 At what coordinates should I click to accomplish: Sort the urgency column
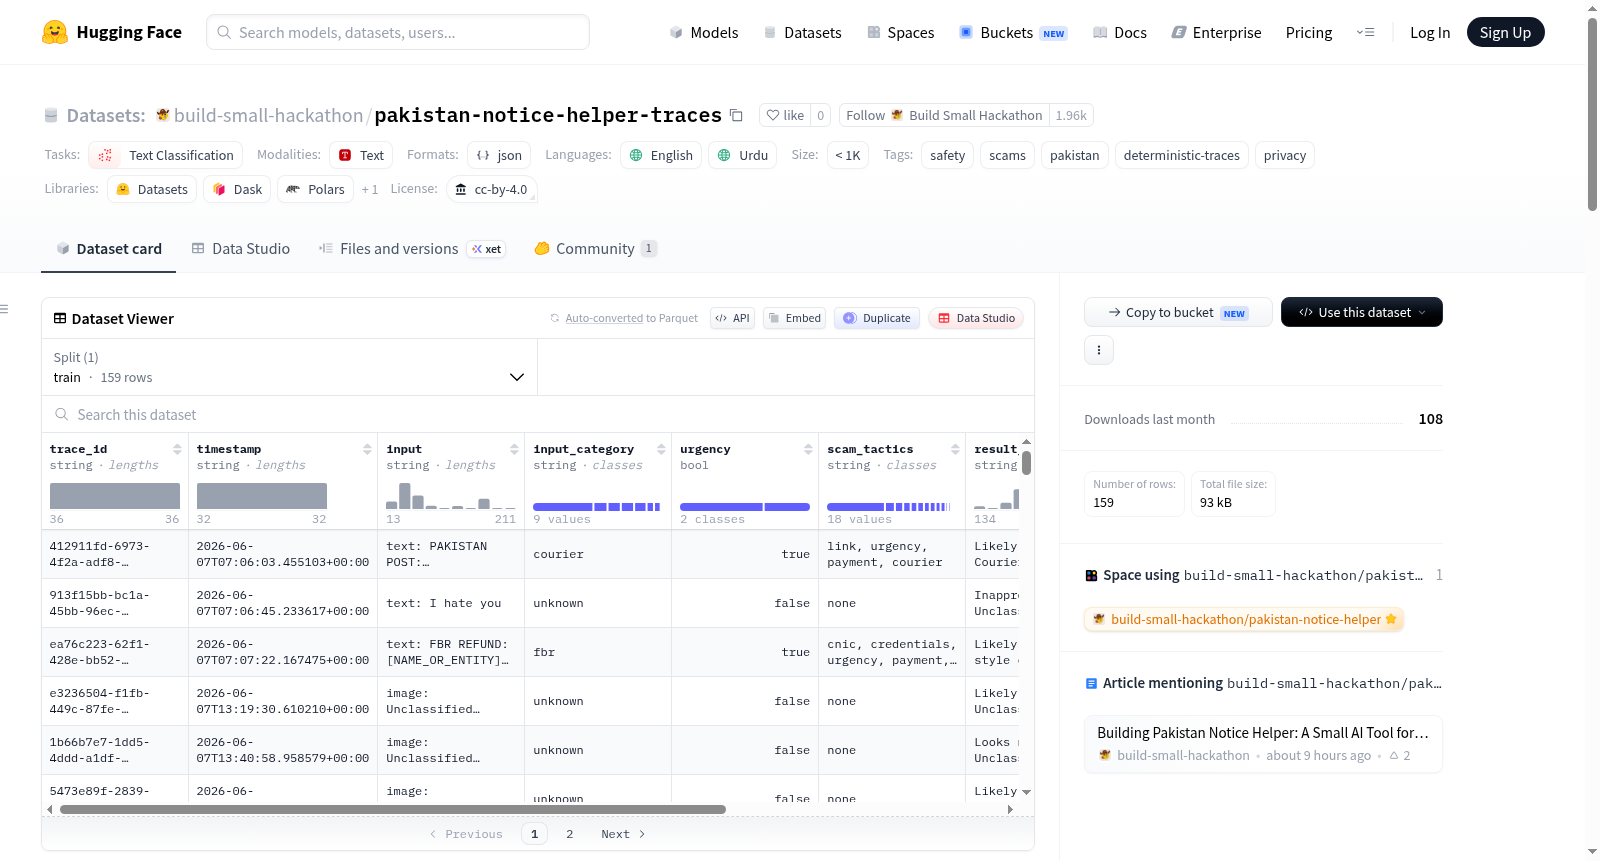[x=808, y=449]
